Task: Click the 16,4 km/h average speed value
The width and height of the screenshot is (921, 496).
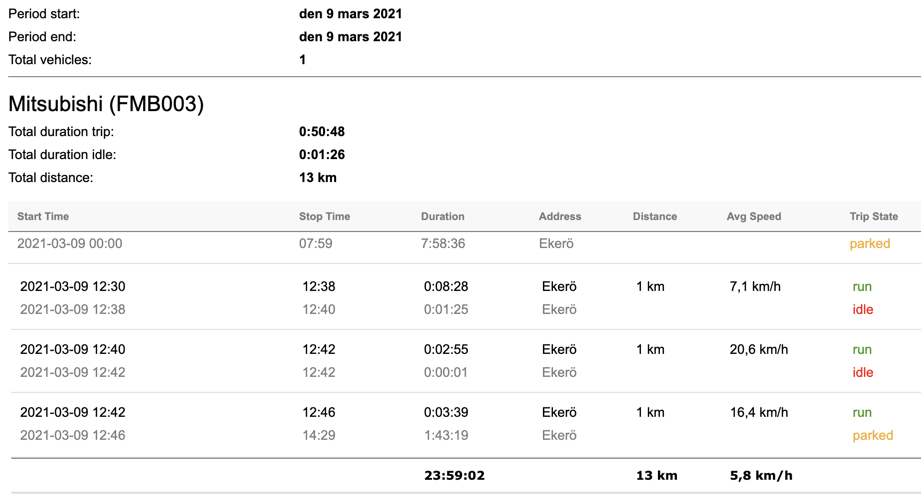Action: (758, 413)
